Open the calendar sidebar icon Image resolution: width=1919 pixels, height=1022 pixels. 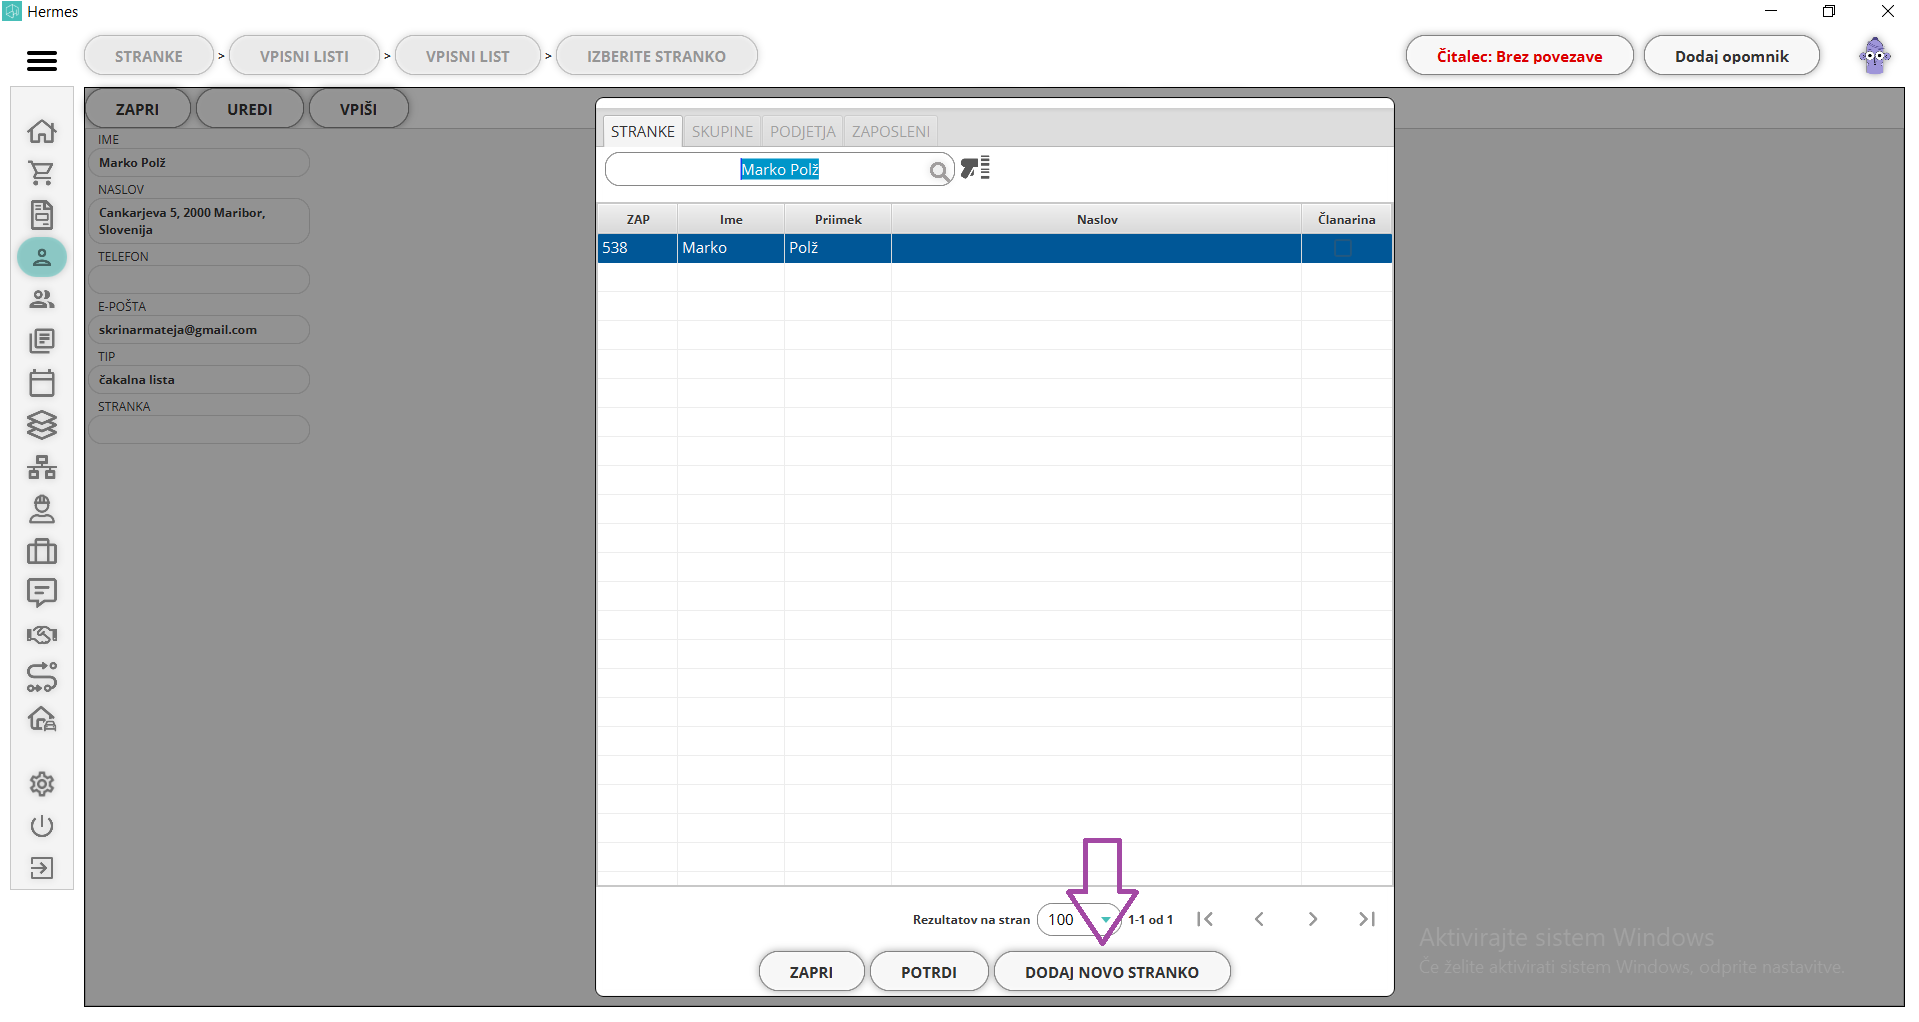tap(42, 383)
